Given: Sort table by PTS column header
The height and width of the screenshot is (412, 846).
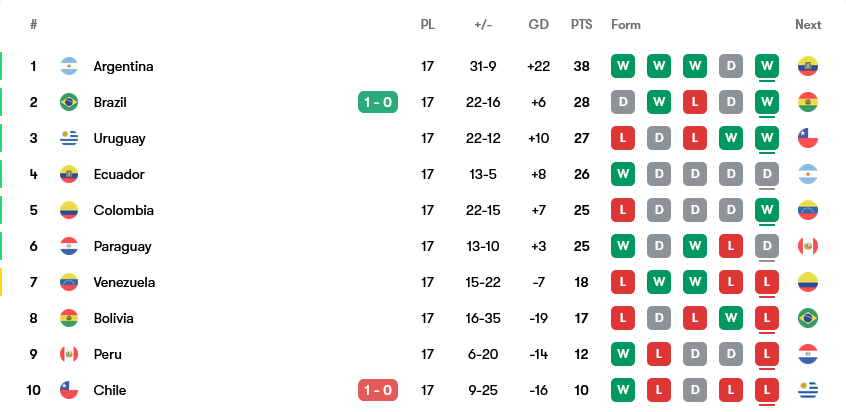Looking at the screenshot, I should (581, 24).
